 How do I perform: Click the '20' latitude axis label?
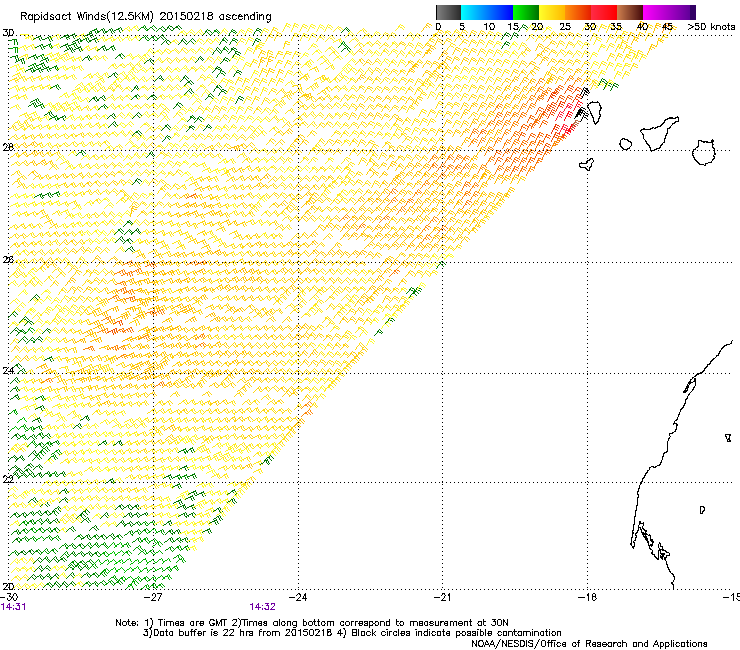pyautogui.click(x=8, y=586)
